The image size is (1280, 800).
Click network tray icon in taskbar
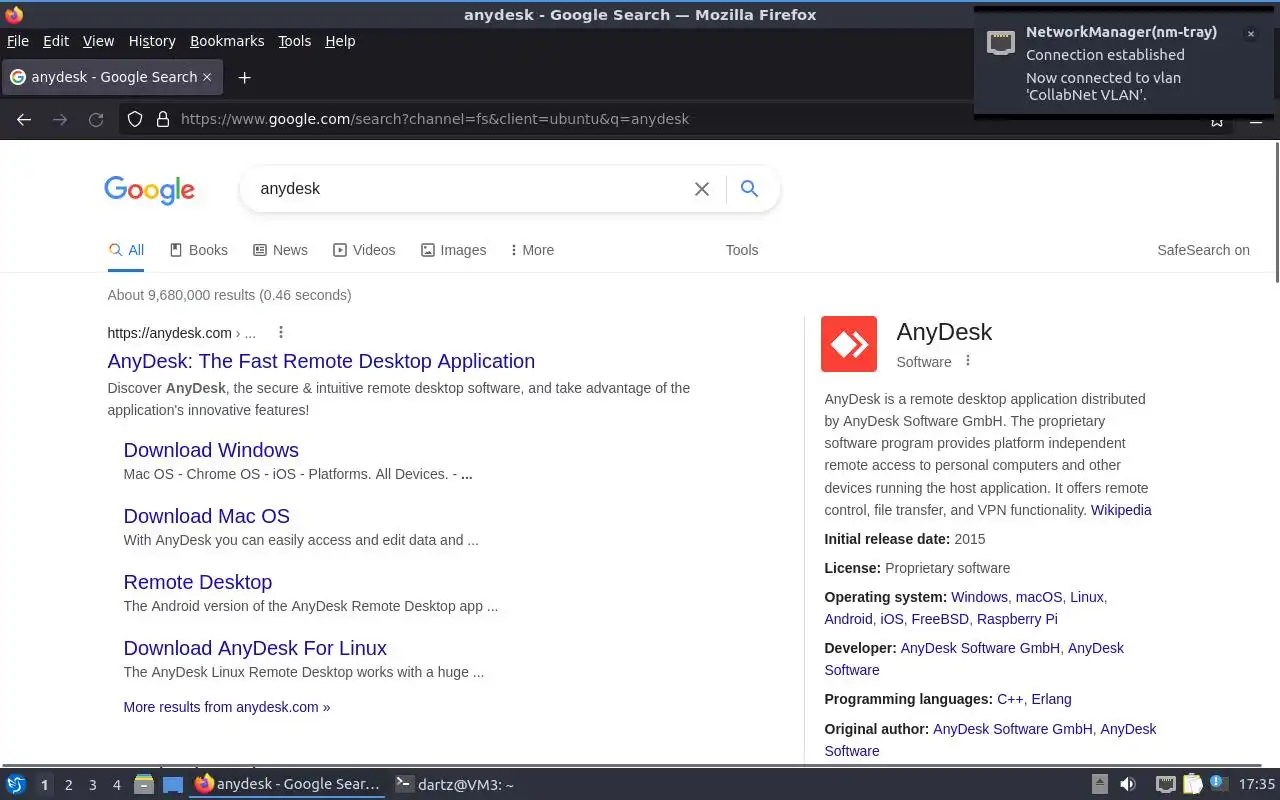(x=1165, y=785)
